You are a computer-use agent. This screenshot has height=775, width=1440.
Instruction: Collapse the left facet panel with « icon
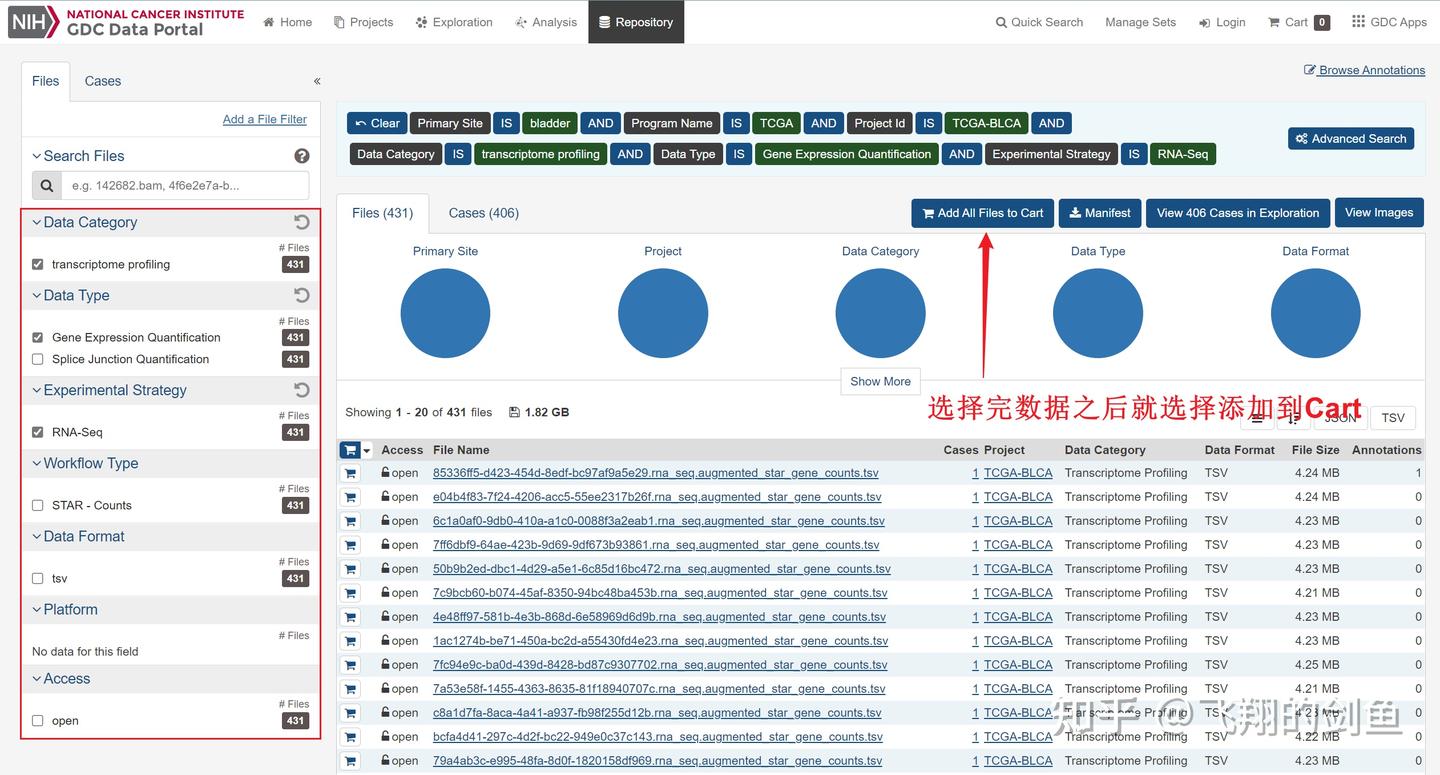pos(317,81)
